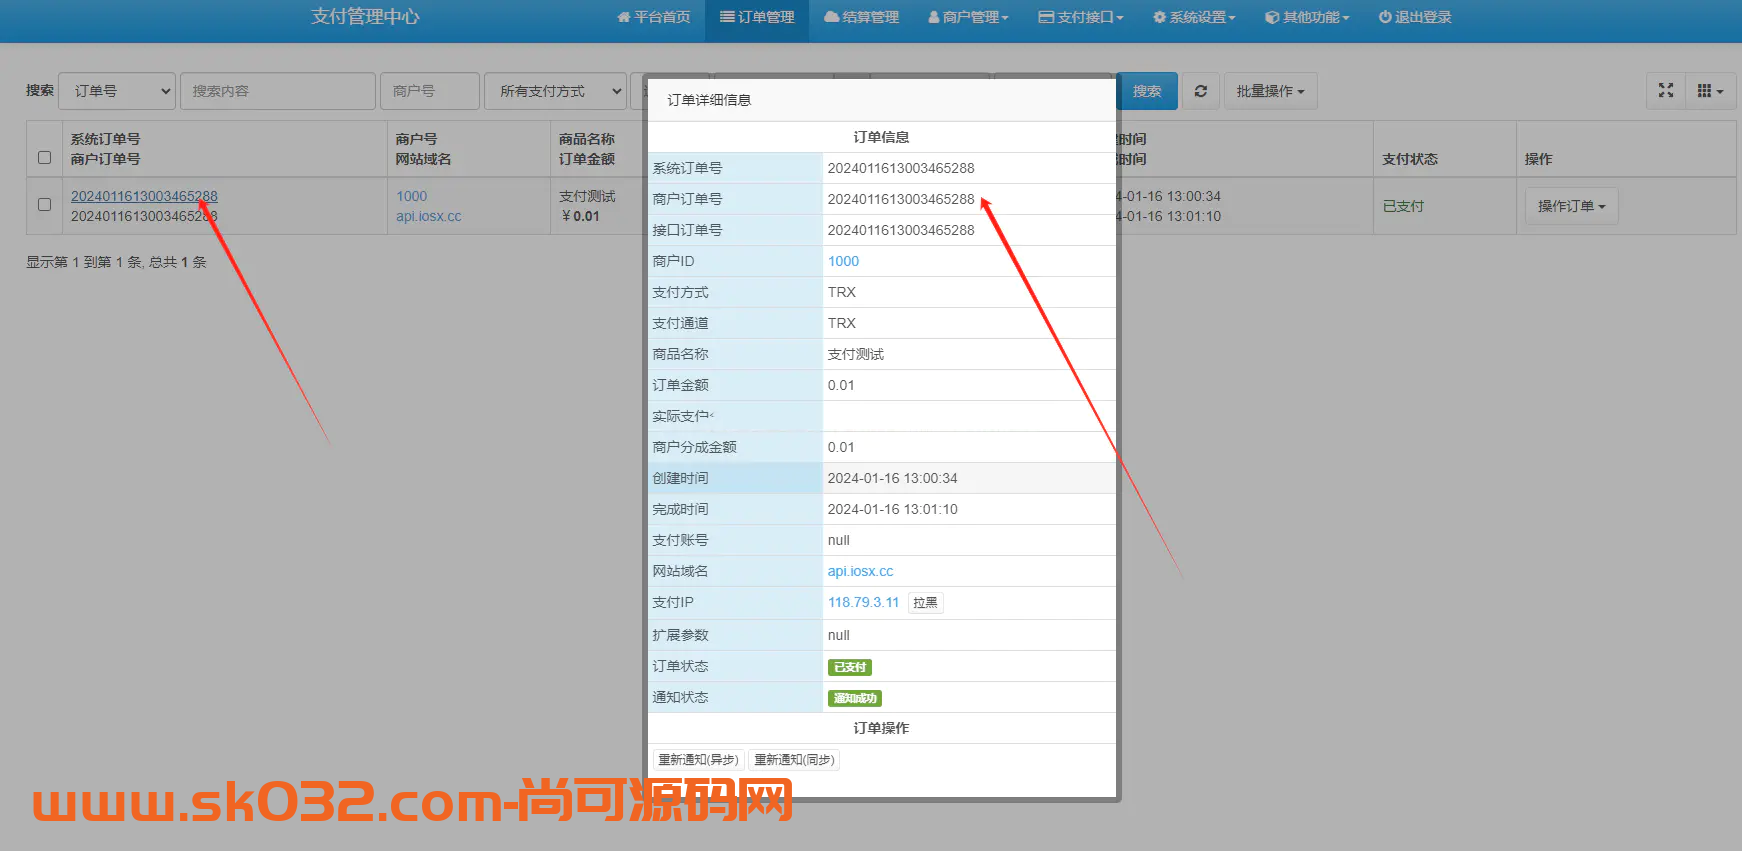Open the 操作订单 dropdown button

(x=1571, y=206)
